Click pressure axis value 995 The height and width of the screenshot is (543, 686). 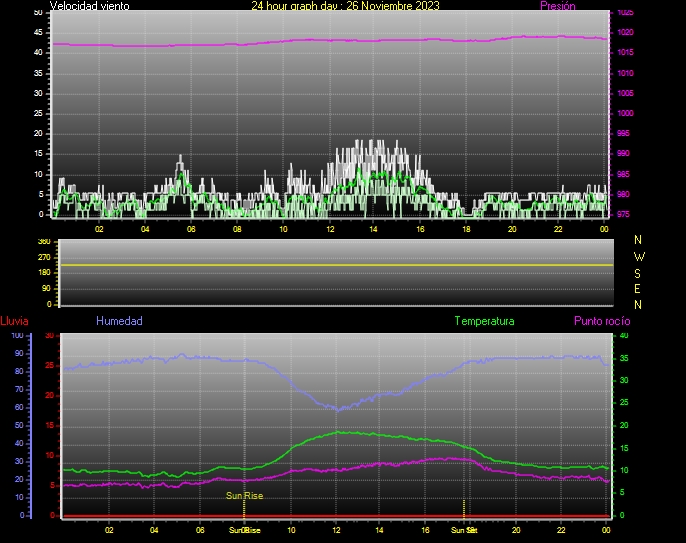pyautogui.click(x=623, y=133)
